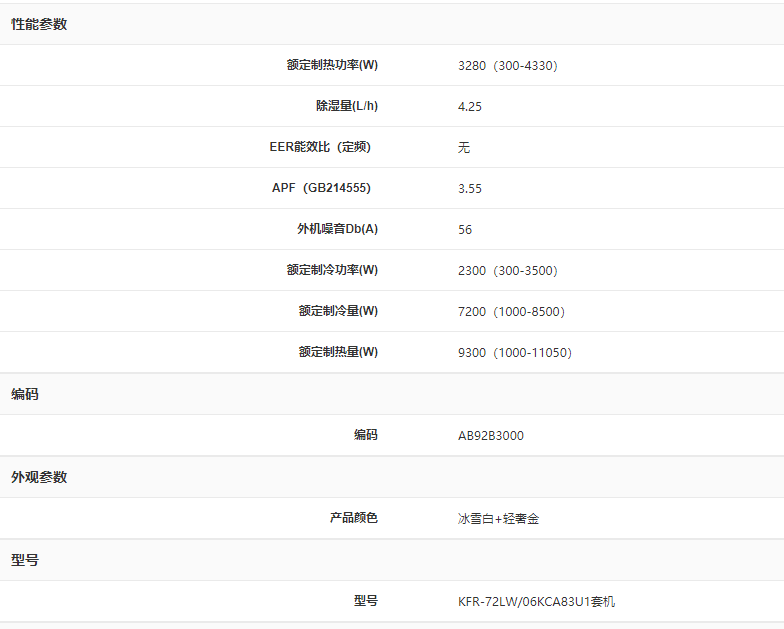Click the 额定制热量(W) label
This screenshot has height=629, width=784.
click(x=338, y=352)
